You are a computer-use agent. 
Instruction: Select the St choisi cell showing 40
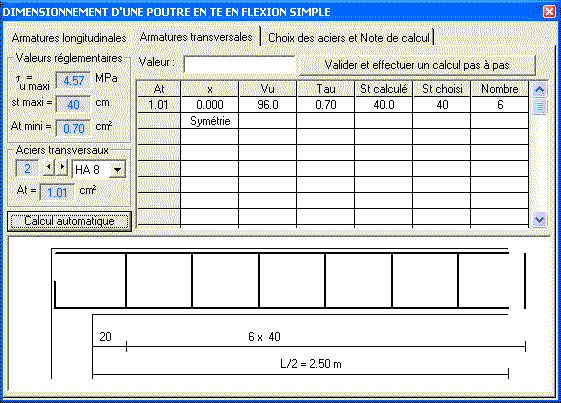(x=442, y=105)
